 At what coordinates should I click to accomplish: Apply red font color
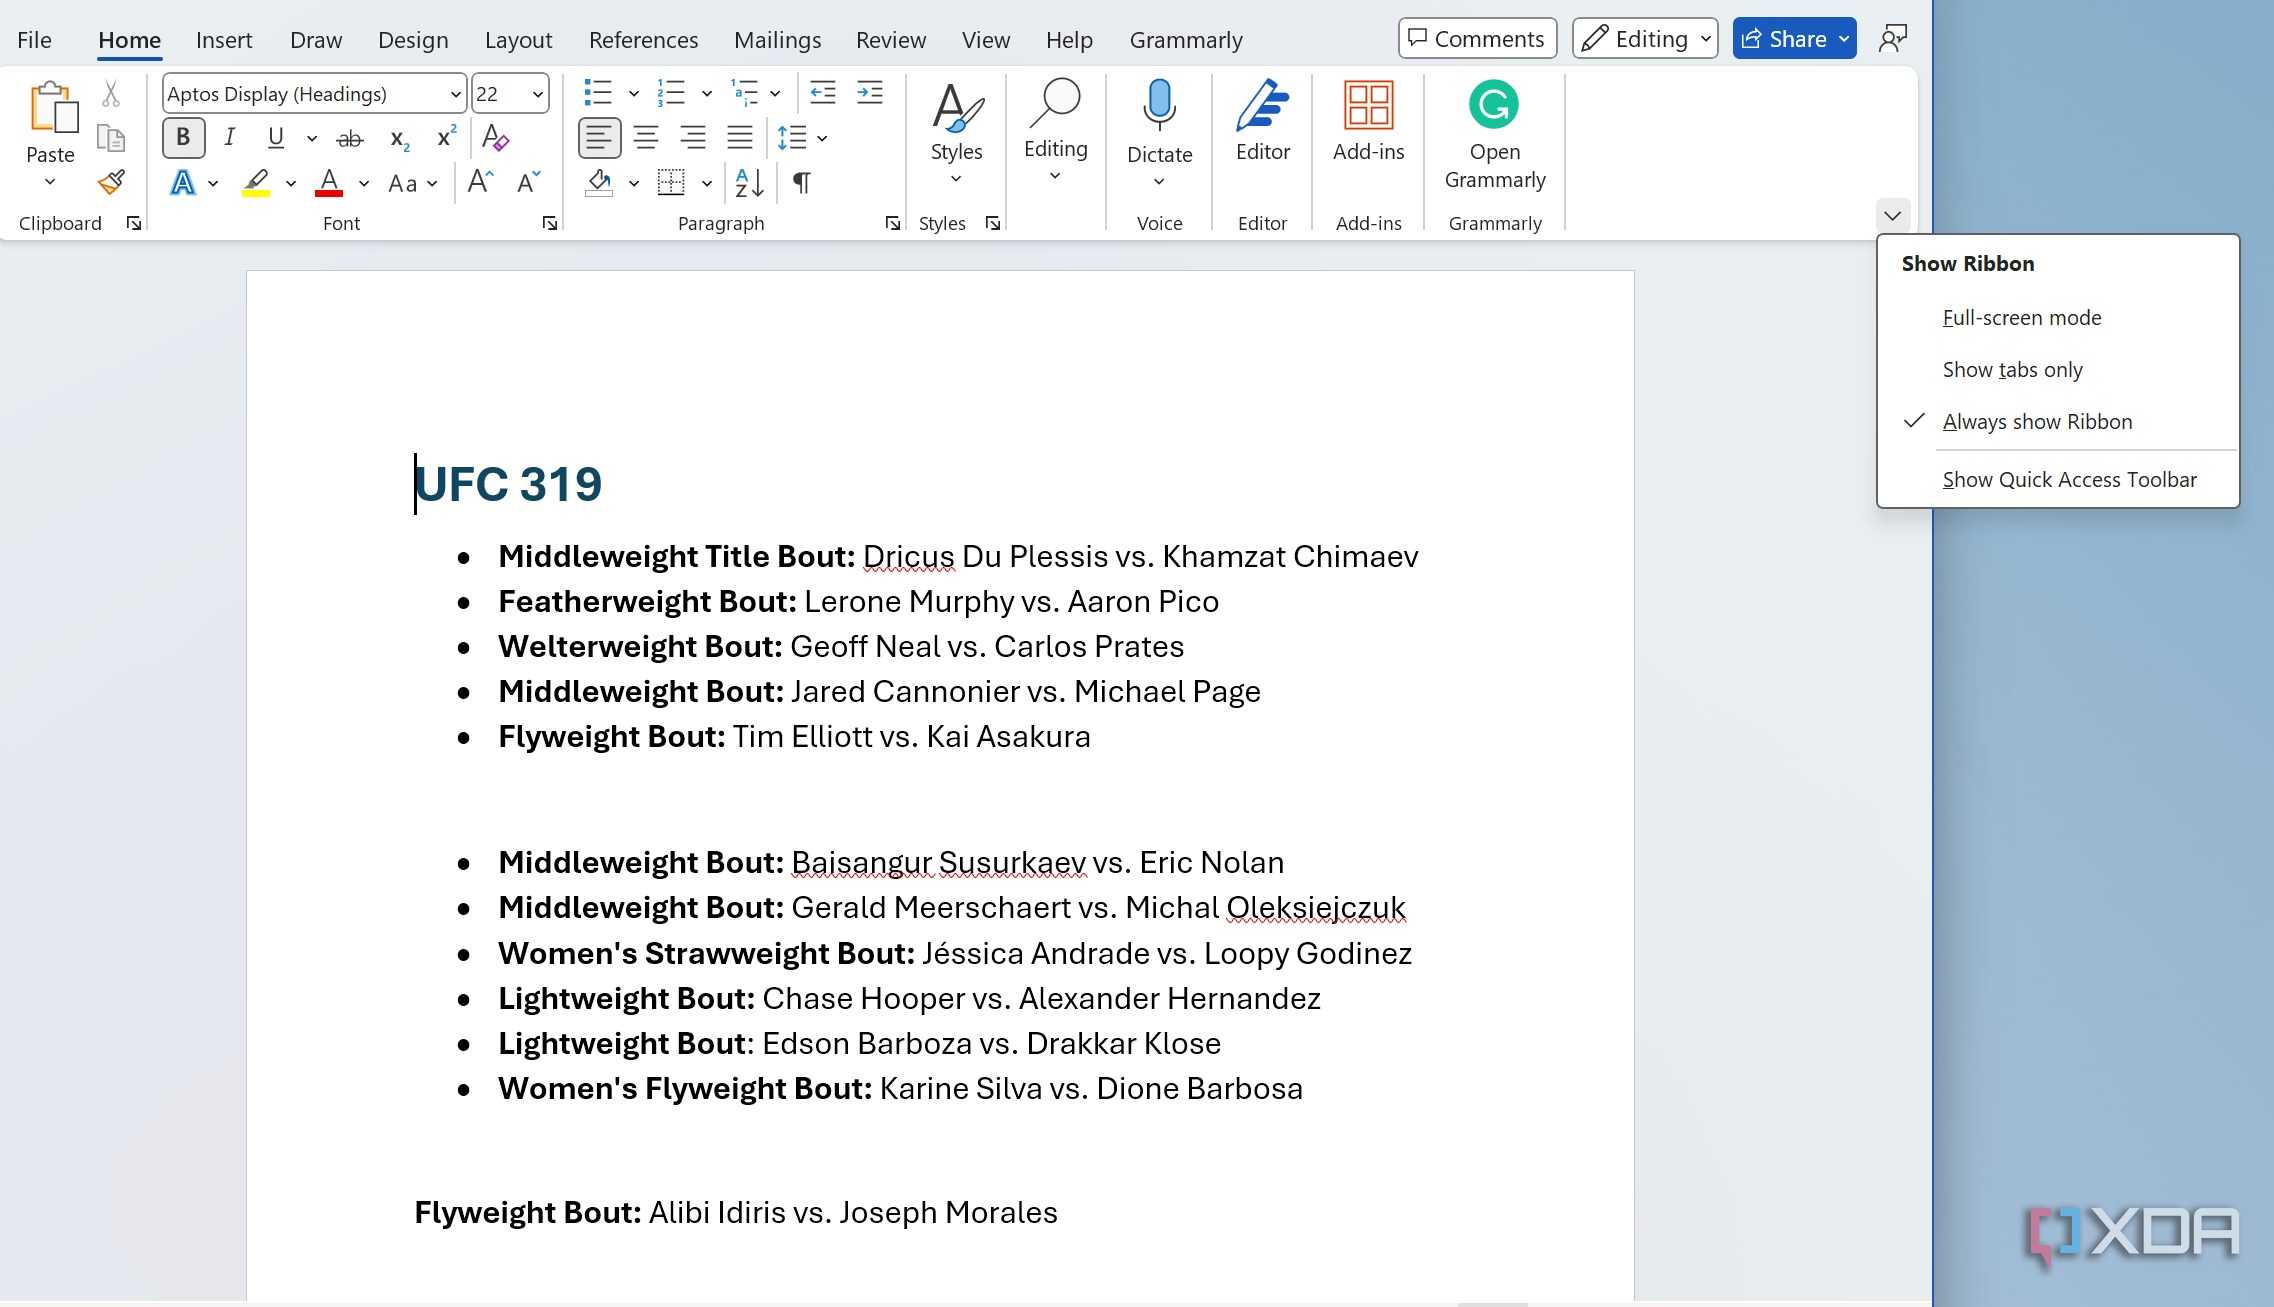click(329, 182)
